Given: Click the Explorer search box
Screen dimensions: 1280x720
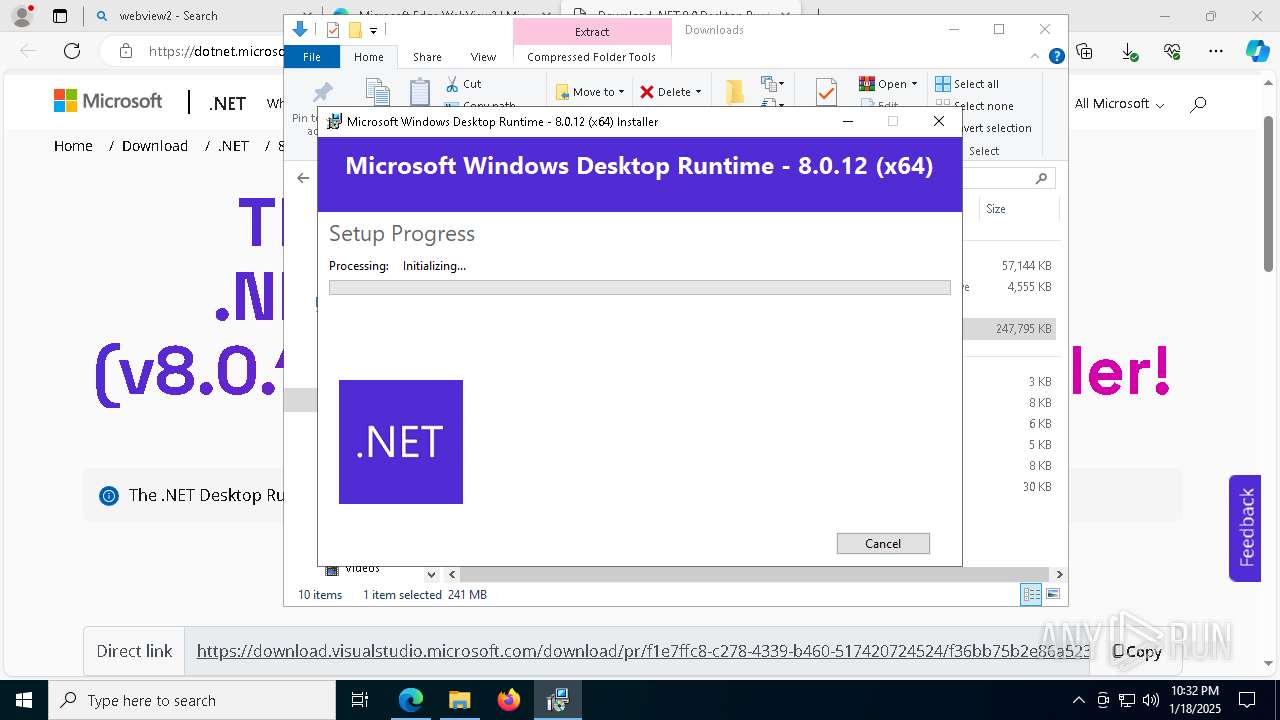Looking at the screenshot, I should coord(1009,178).
